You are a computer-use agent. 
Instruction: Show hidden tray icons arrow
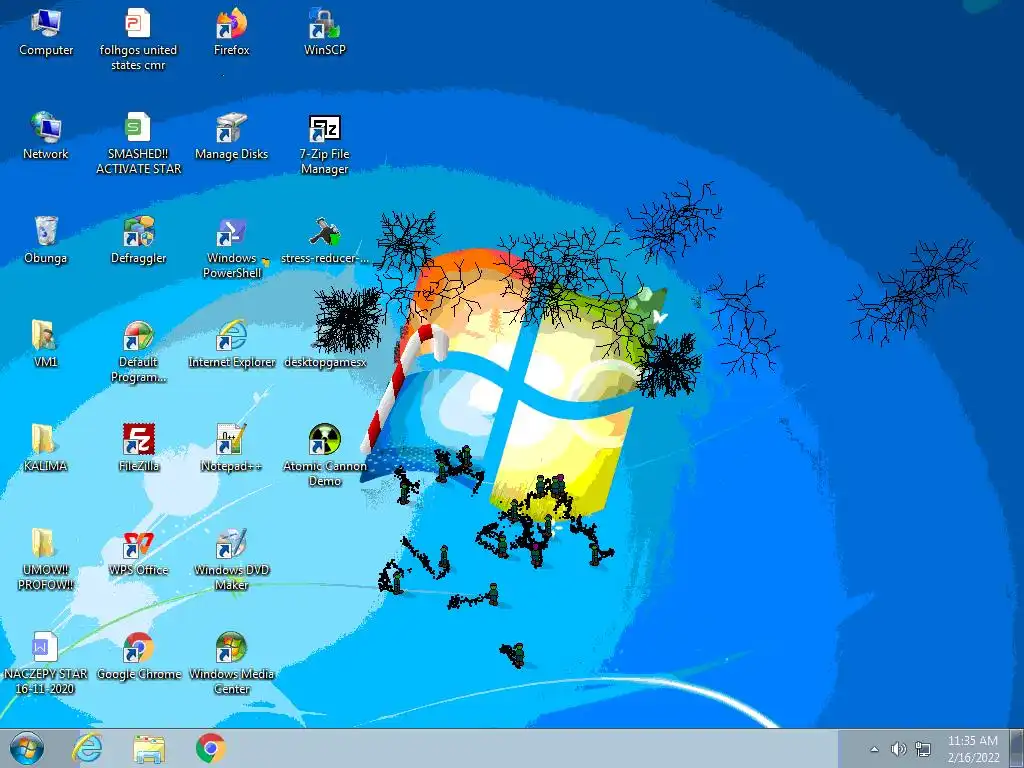pyautogui.click(x=874, y=749)
